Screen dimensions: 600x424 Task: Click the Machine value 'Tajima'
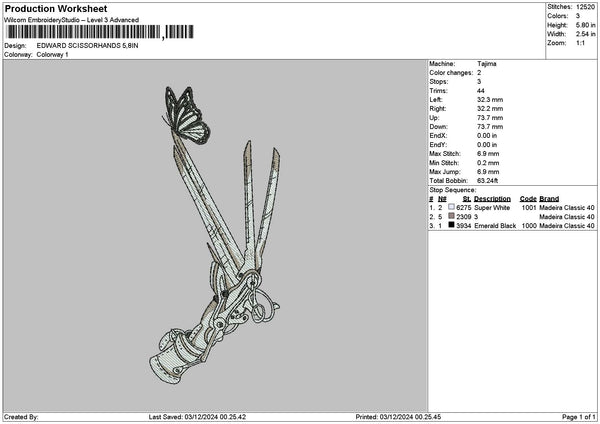click(487, 64)
